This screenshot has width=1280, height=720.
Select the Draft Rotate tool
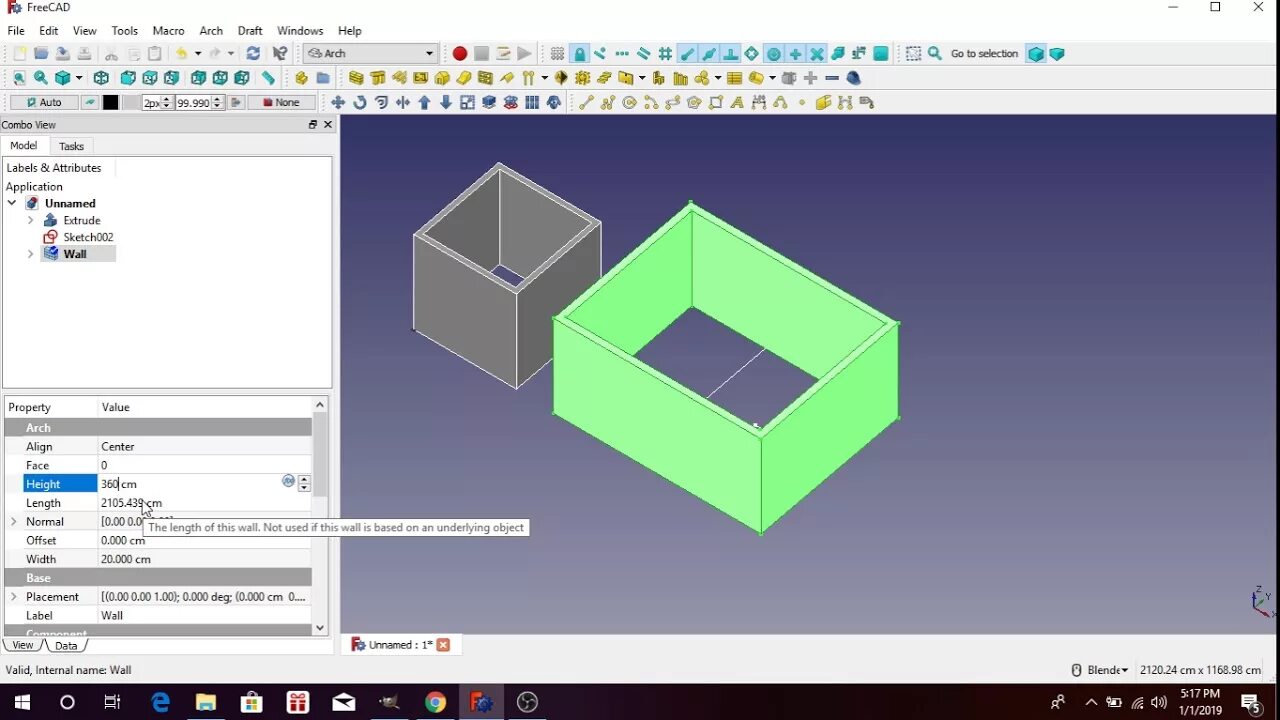pos(360,102)
